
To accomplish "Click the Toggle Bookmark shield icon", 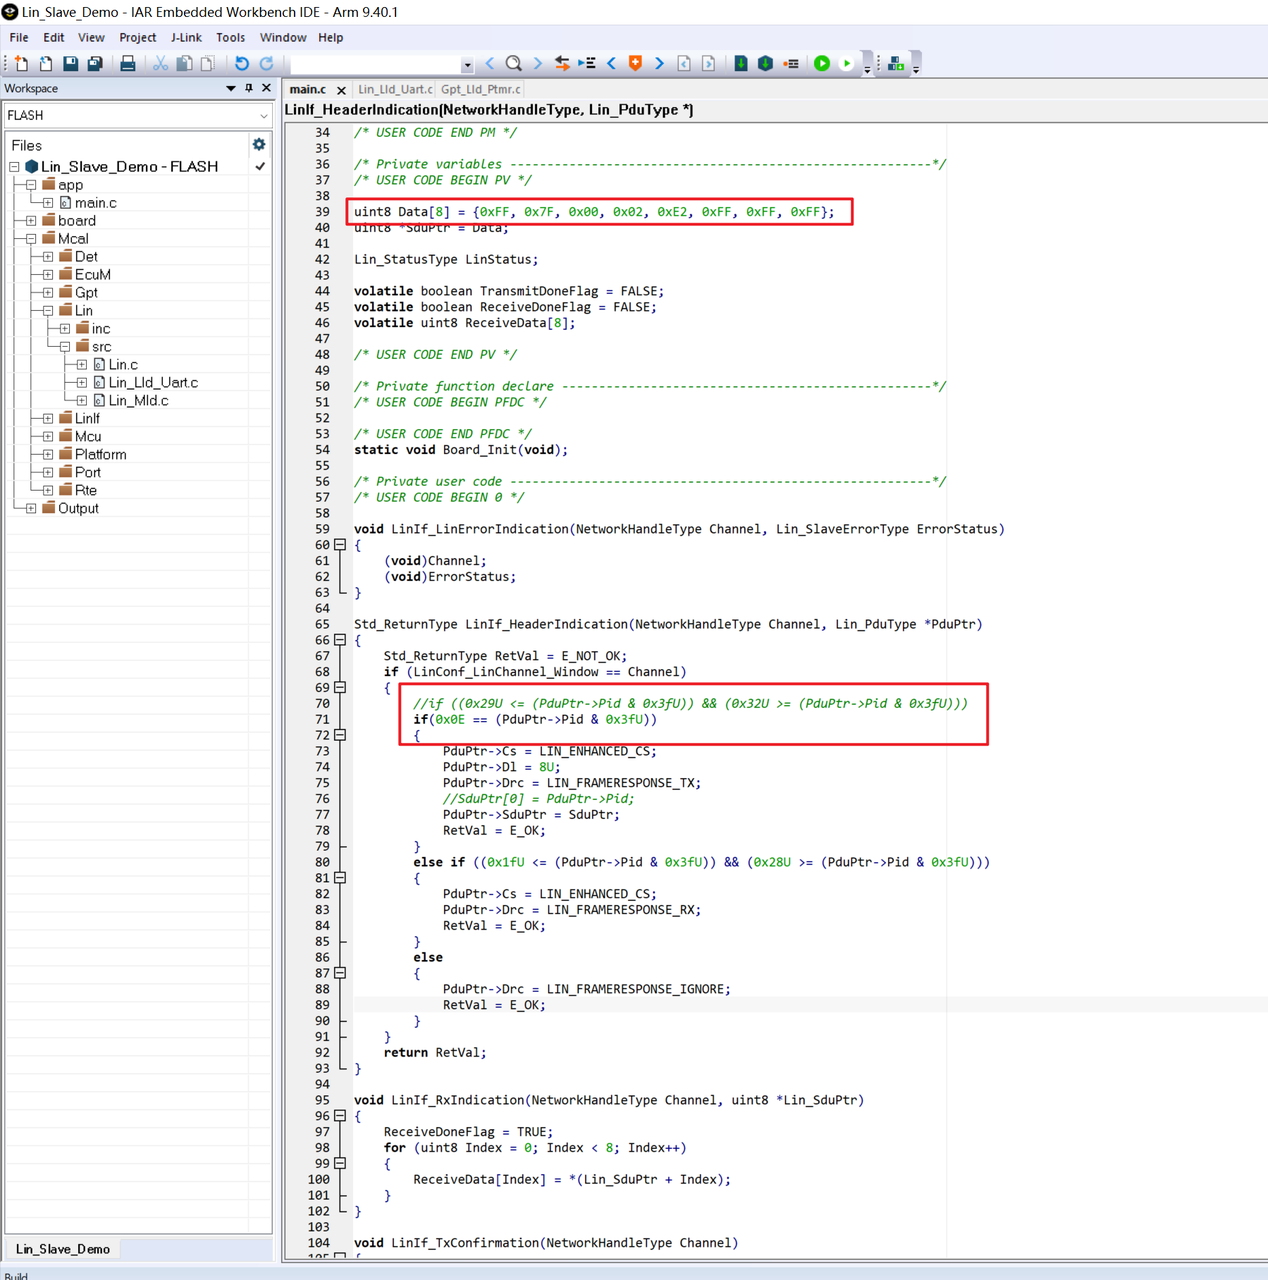I will pyautogui.click(x=635, y=63).
